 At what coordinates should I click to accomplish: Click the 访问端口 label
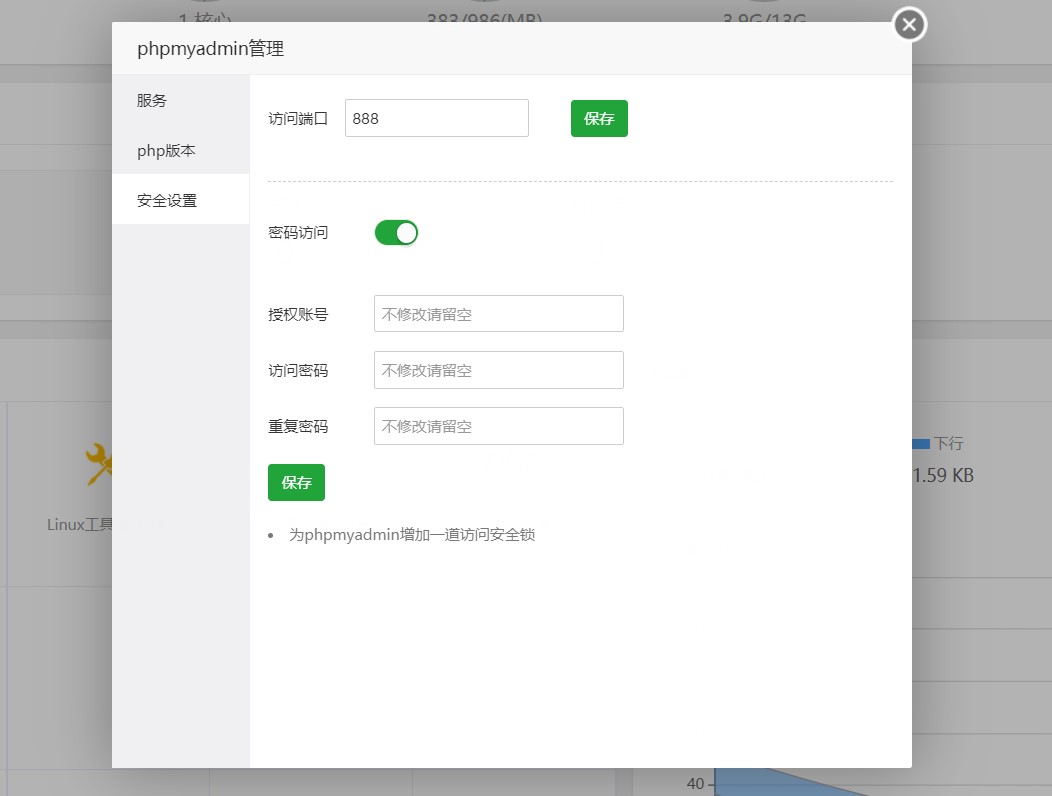pos(298,119)
